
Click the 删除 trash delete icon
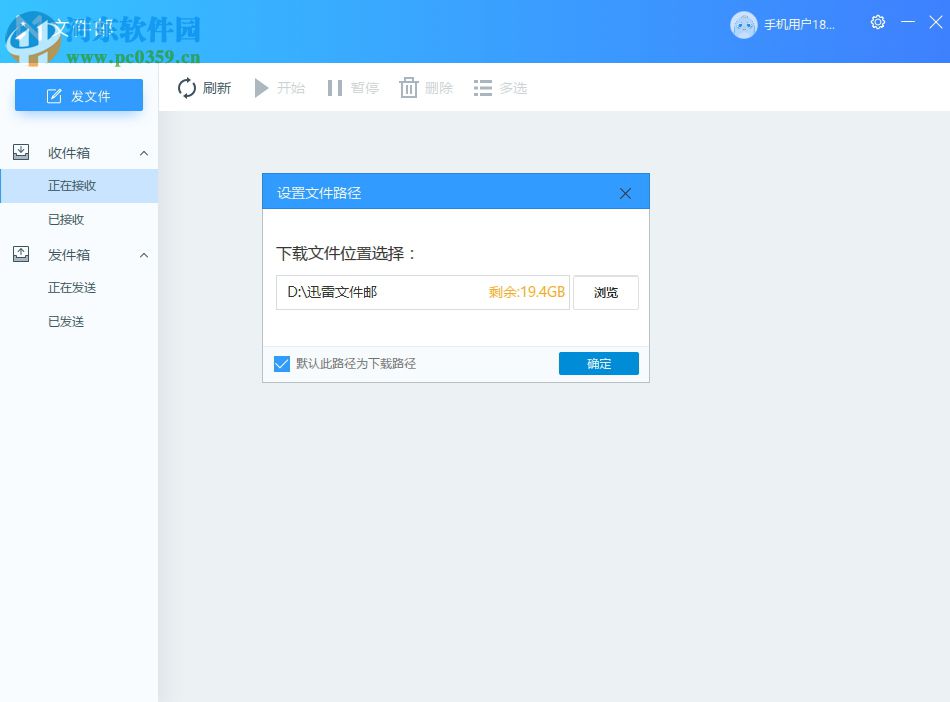coord(409,88)
